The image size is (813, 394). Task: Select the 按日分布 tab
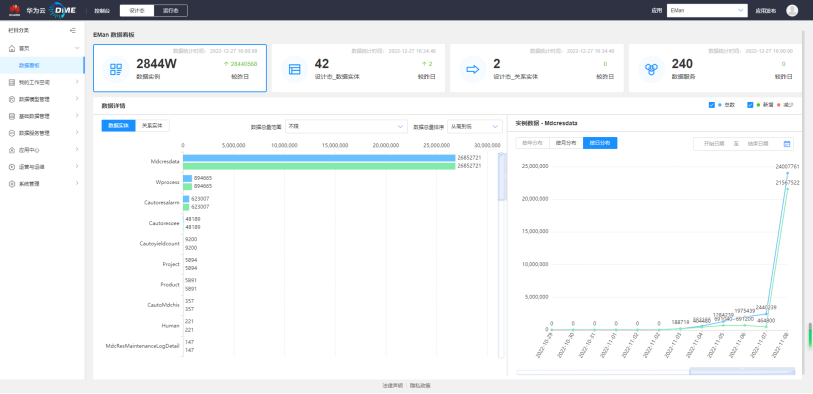(600, 143)
